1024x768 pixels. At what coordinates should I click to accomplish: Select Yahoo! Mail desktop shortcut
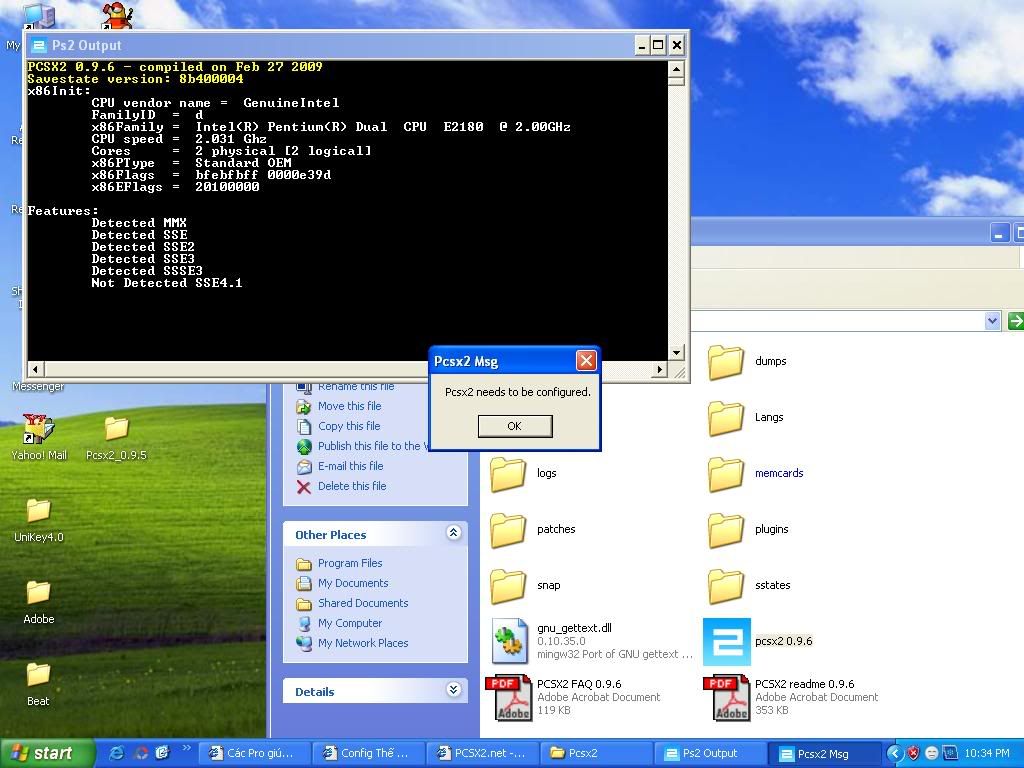[39, 438]
